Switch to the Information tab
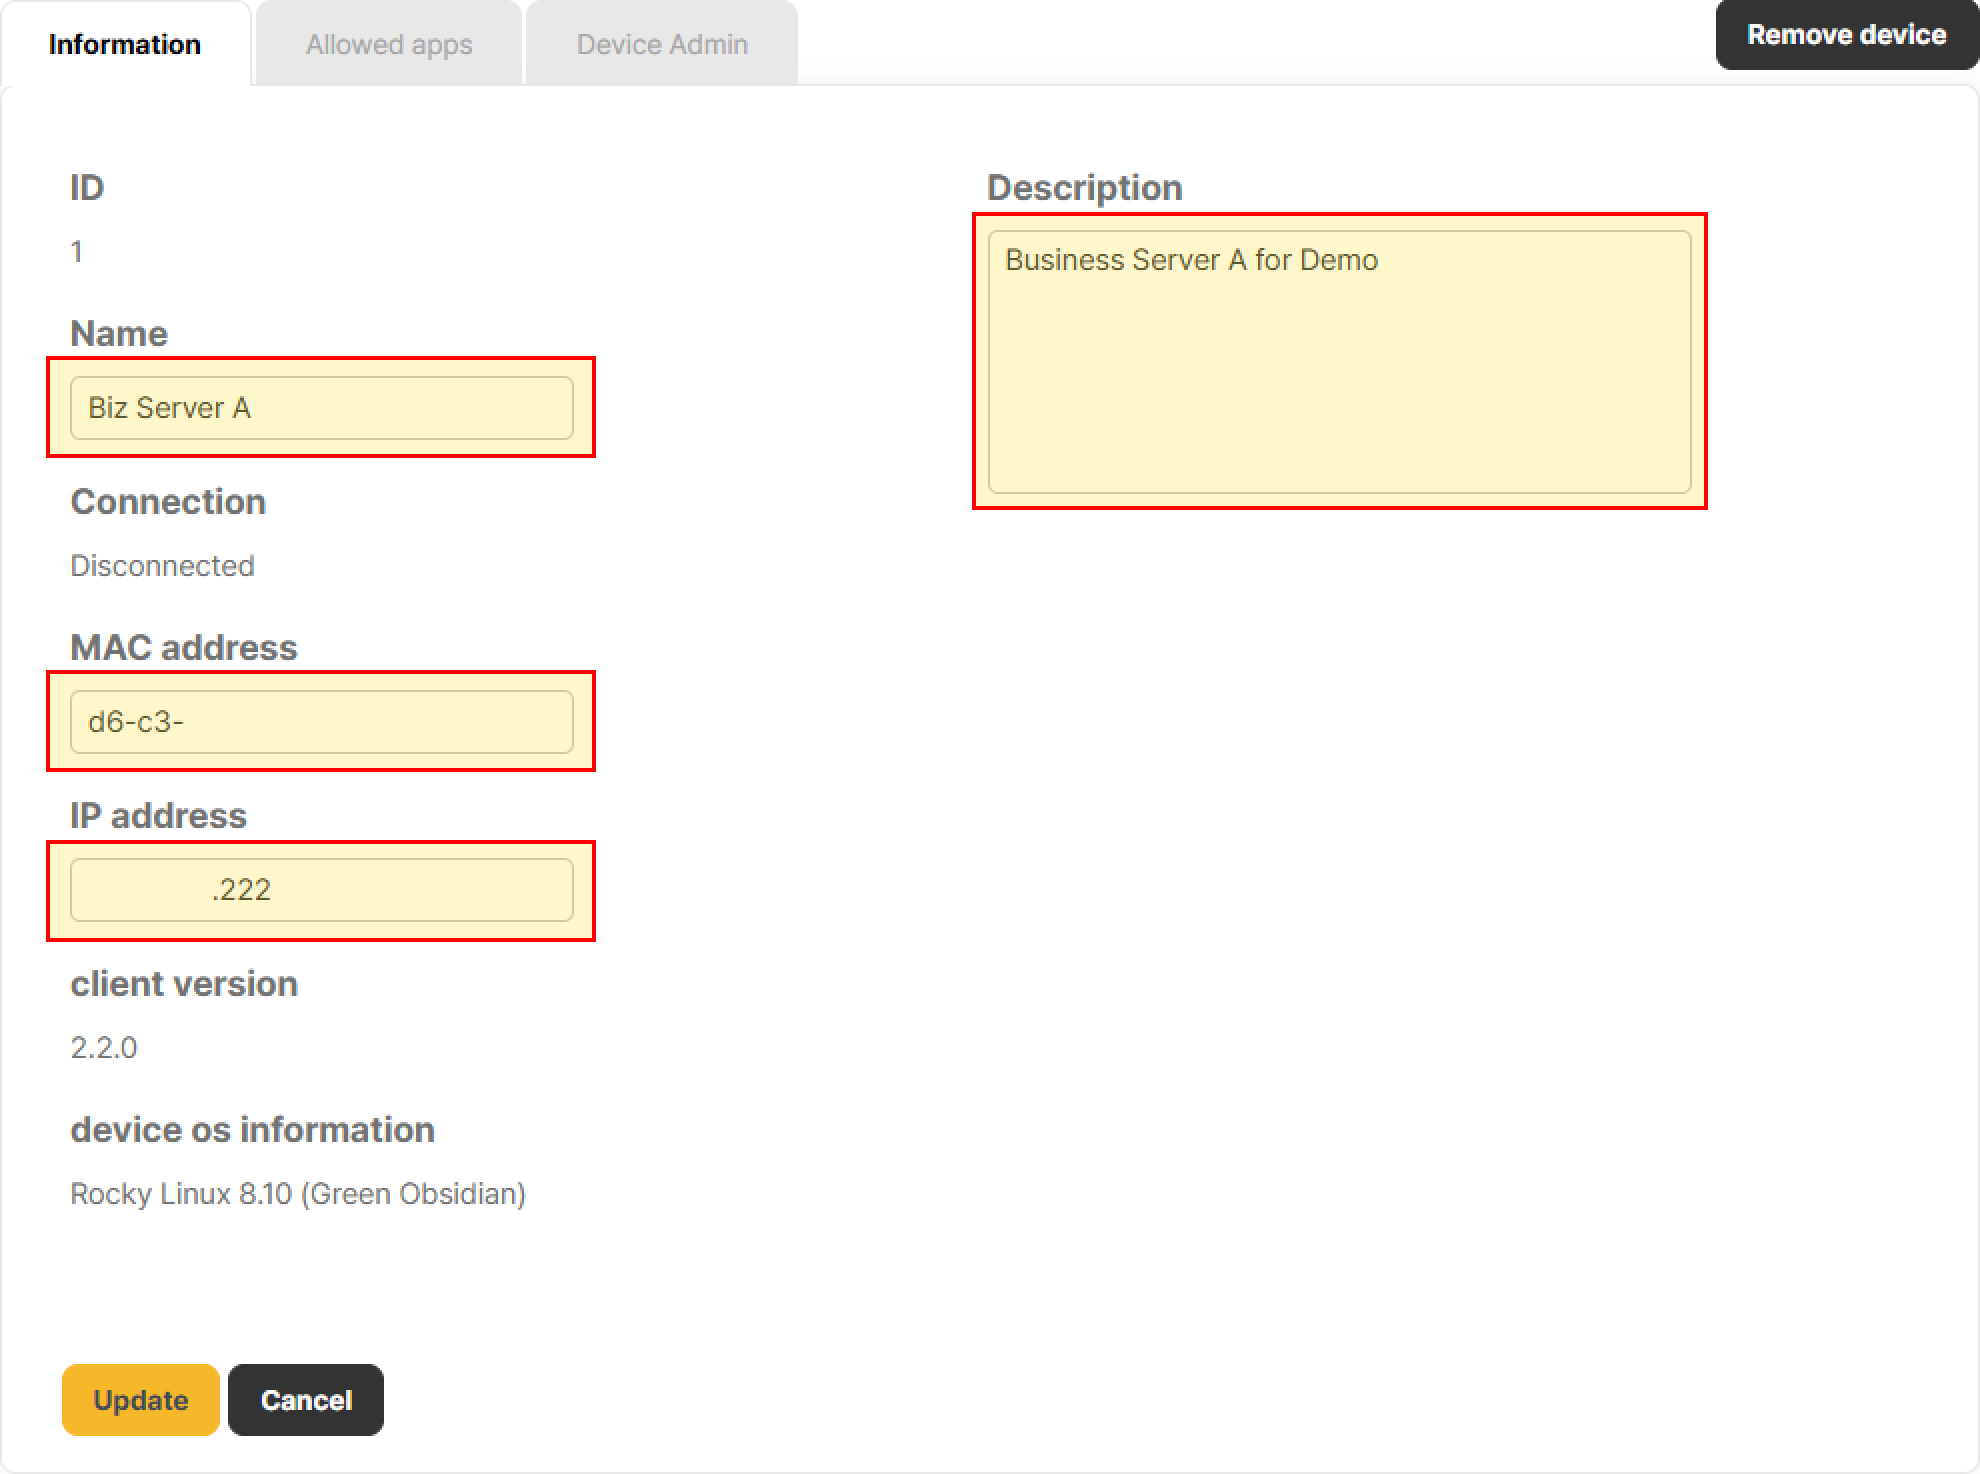 click(x=125, y=44)
